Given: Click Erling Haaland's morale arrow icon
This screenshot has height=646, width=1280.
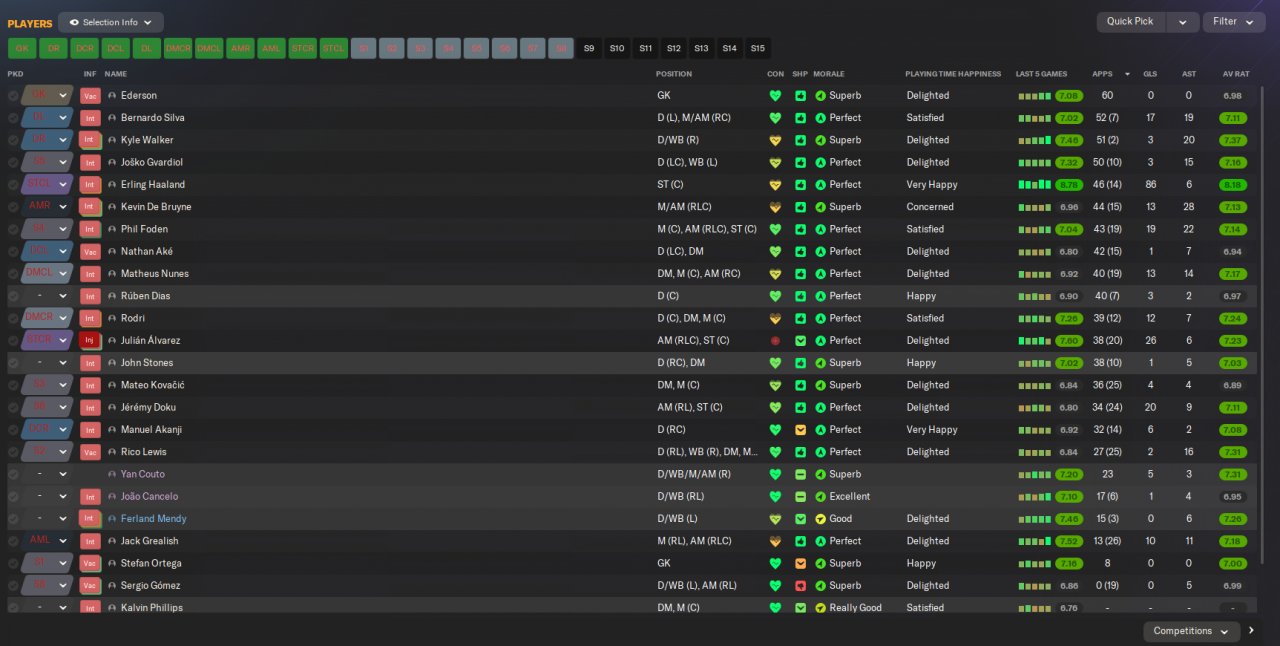Looking at the screenshot, I should (x=820, y=185).
